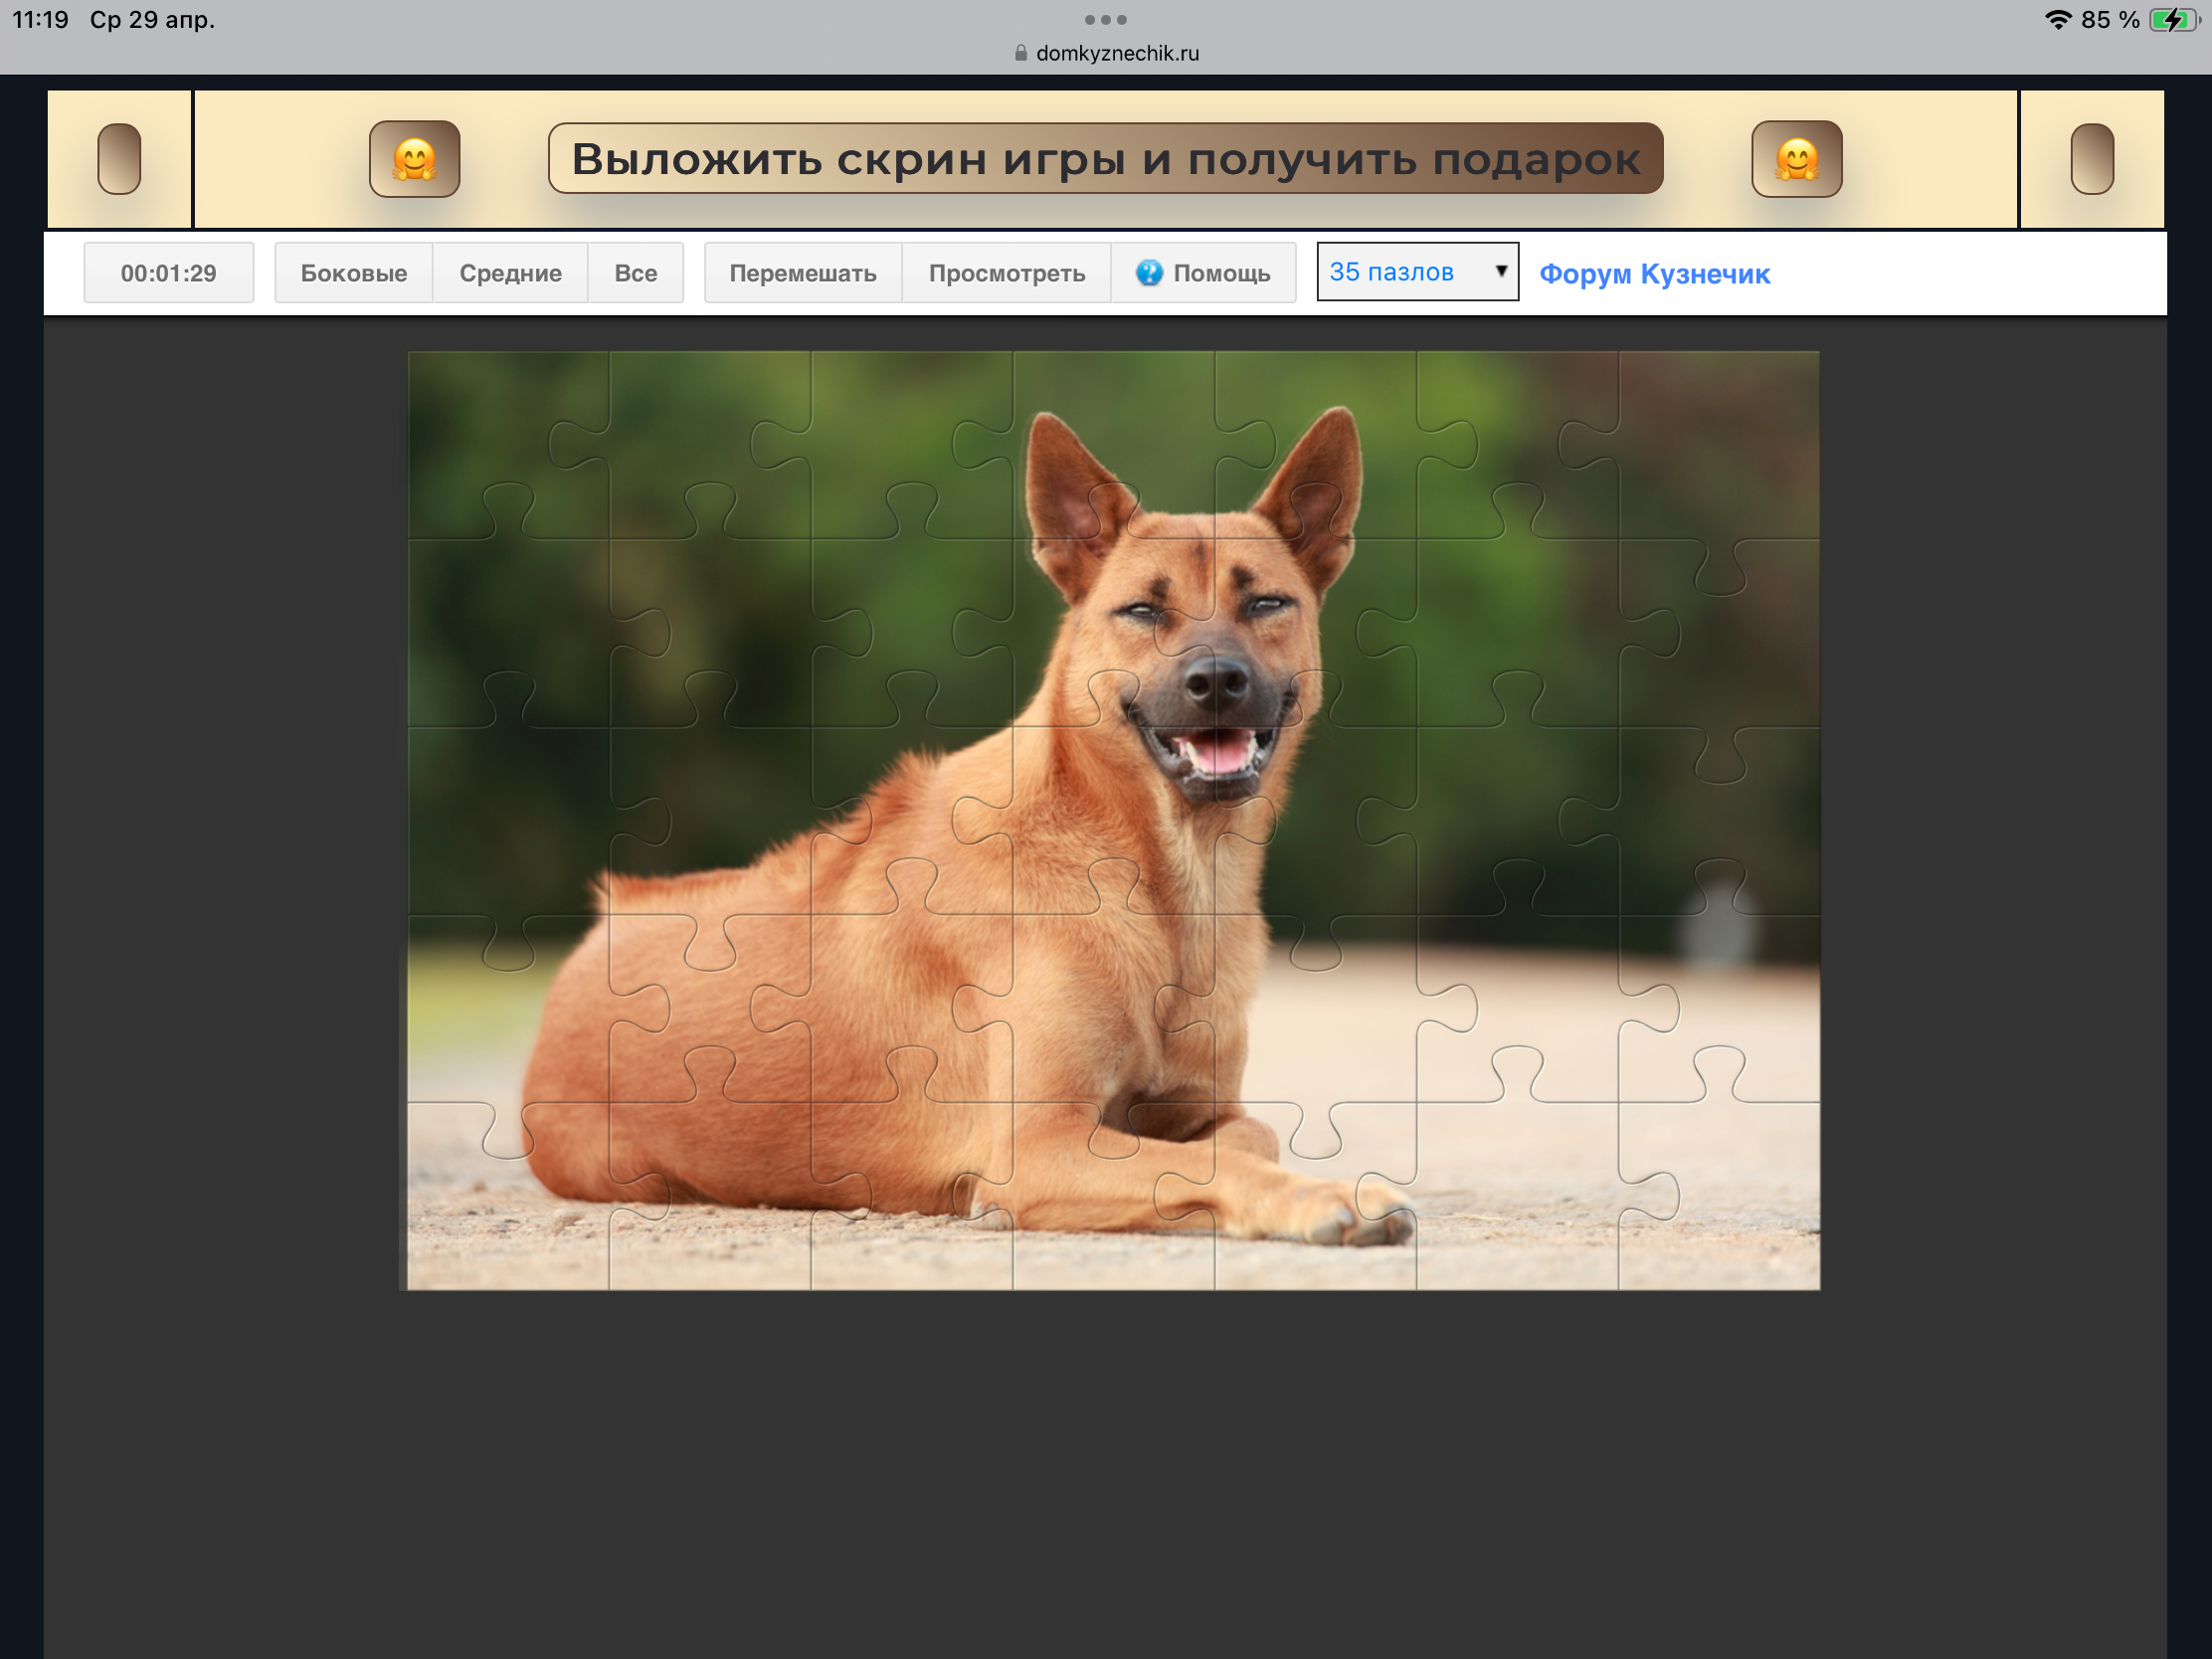Preview the image with Просмотреть
Screen dimensions: 2212x1659
[1006, 273]
